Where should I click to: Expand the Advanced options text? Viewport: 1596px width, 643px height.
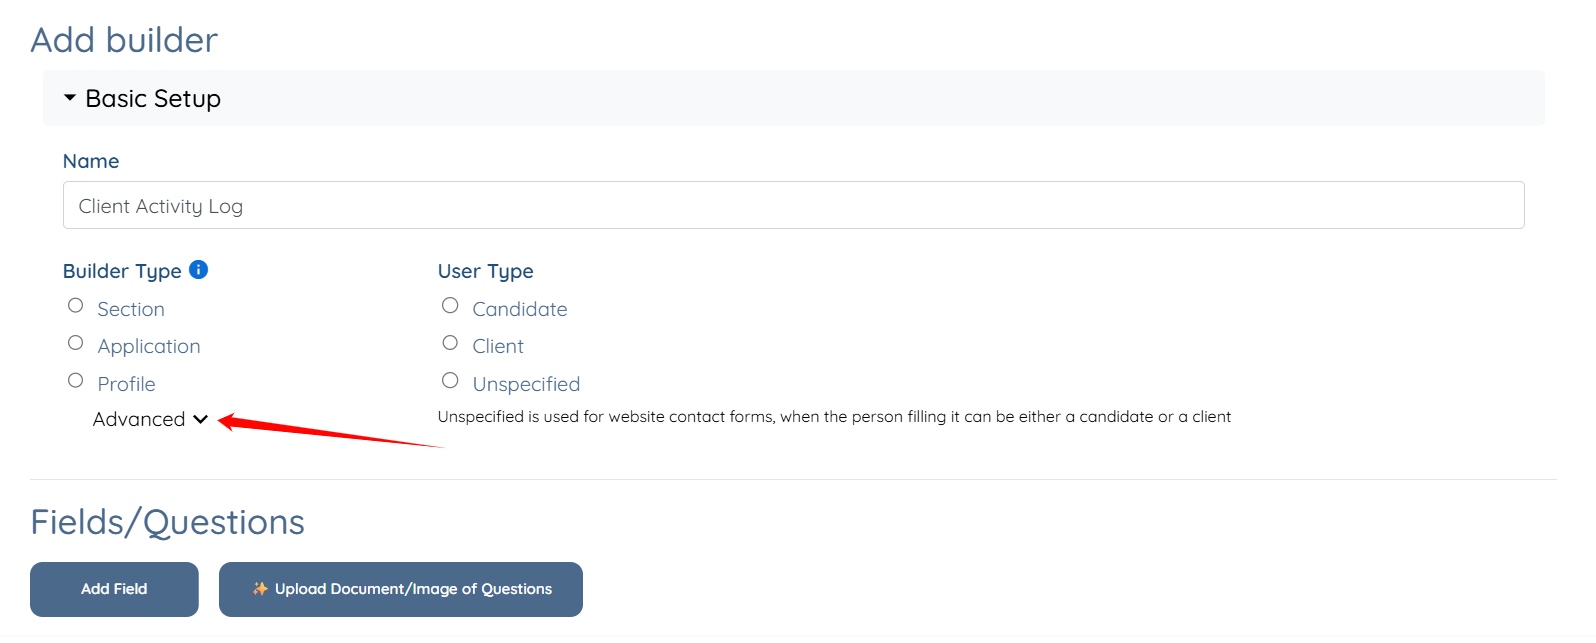(139, 420)
